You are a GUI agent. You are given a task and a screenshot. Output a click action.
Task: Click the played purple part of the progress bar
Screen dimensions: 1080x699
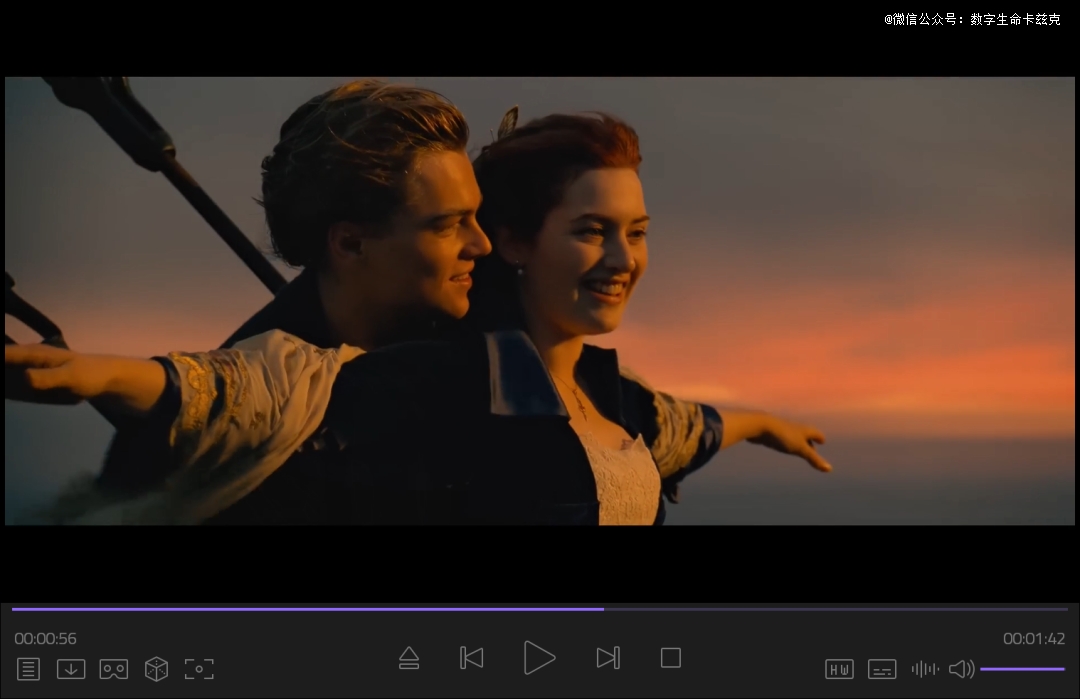tap(300, 608)
